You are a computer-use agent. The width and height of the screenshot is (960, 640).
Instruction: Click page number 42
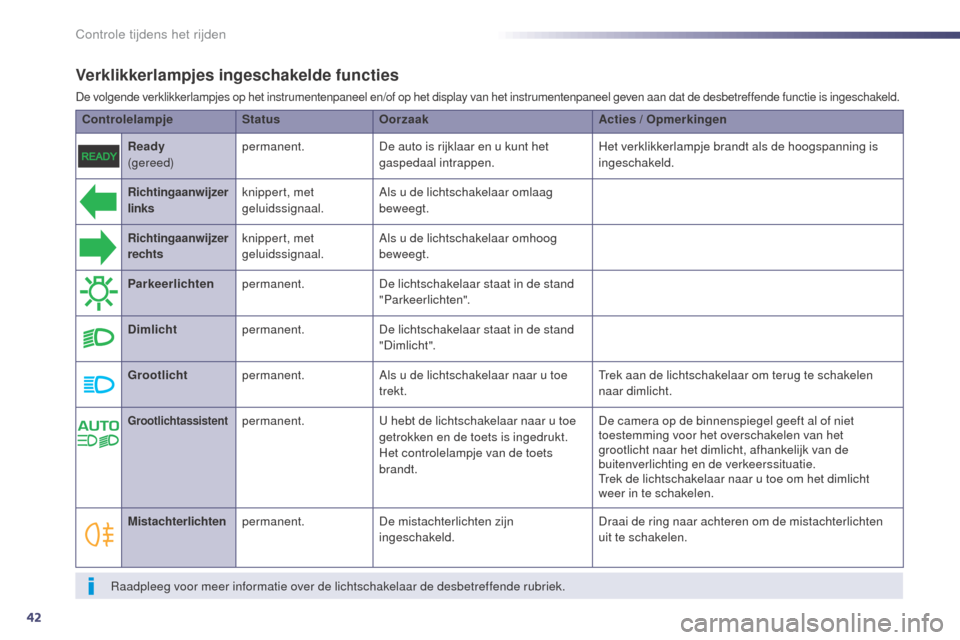point(34,617)
